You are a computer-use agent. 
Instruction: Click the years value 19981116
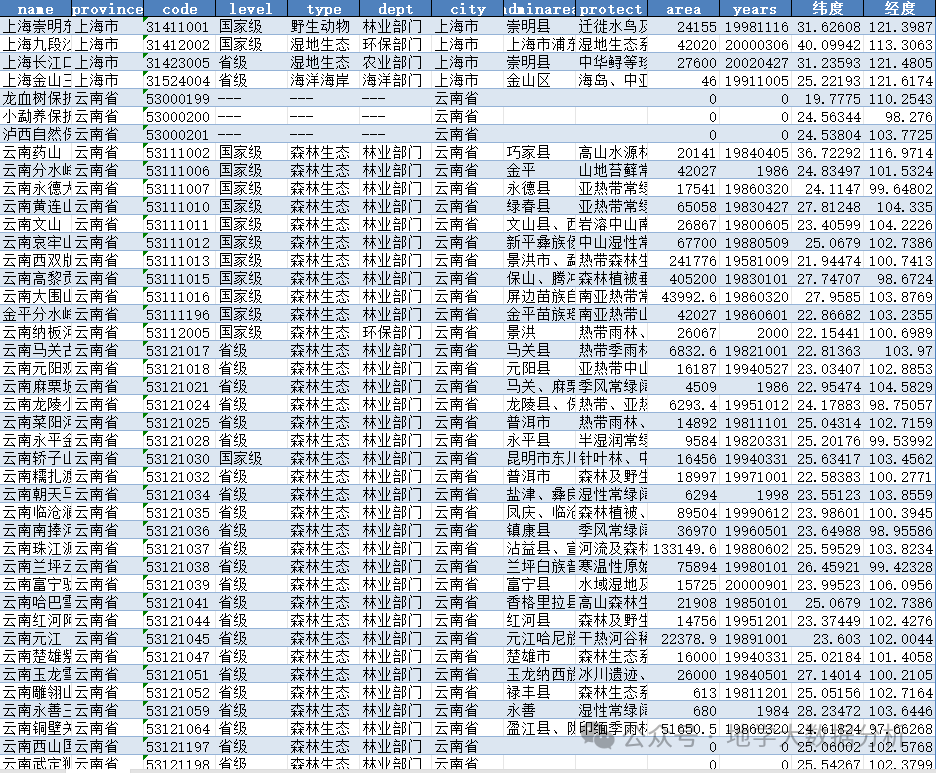click(x=755, y=27)
